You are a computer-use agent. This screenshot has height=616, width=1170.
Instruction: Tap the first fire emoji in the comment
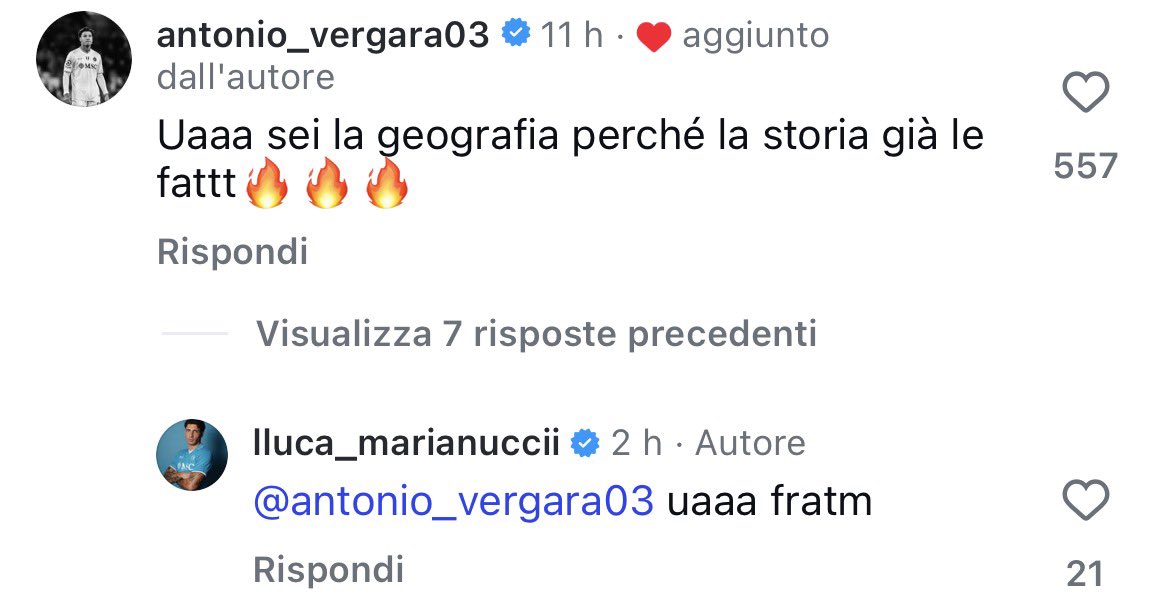(x=265, y=186)
